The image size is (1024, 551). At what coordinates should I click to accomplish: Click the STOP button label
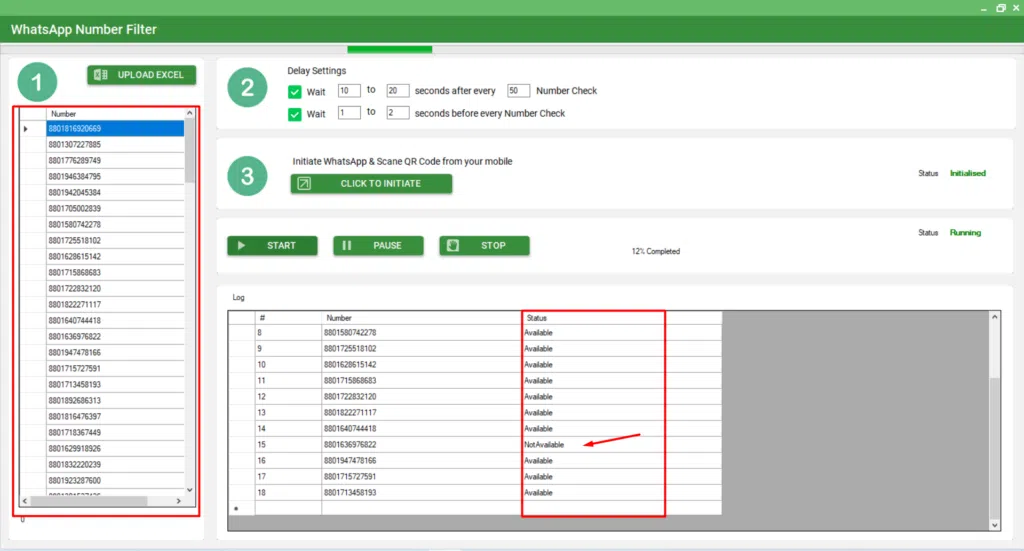(493, 245)
